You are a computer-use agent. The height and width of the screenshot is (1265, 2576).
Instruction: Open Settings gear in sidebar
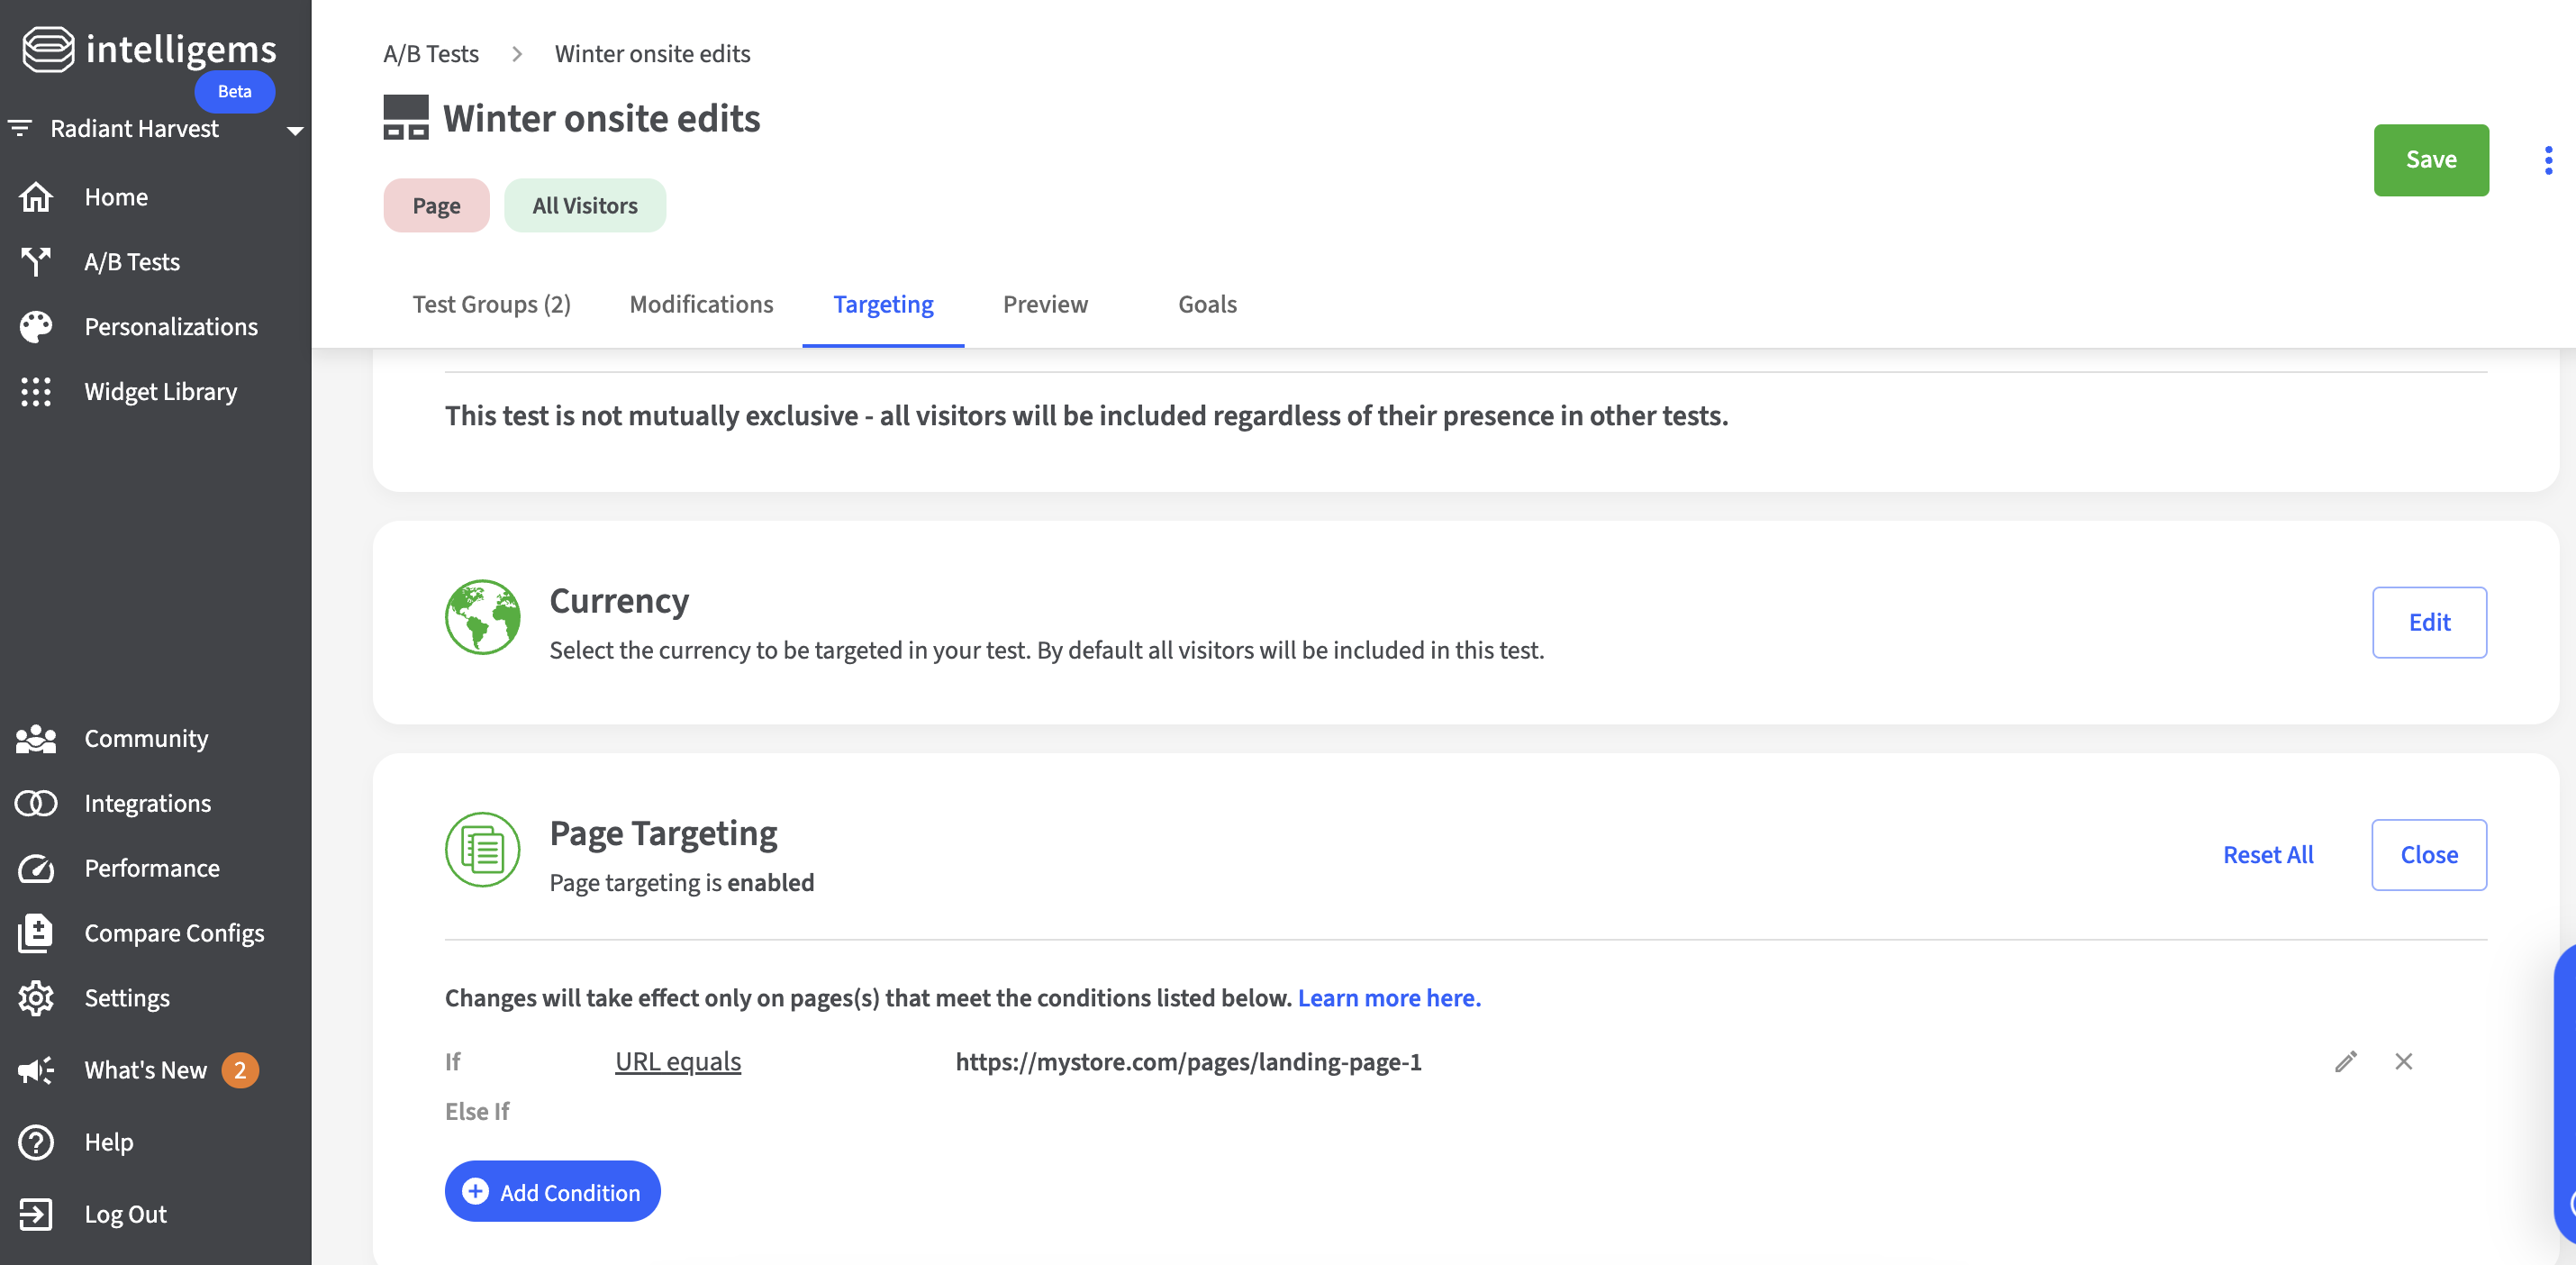pyautogui.click(x=36, y=998)
